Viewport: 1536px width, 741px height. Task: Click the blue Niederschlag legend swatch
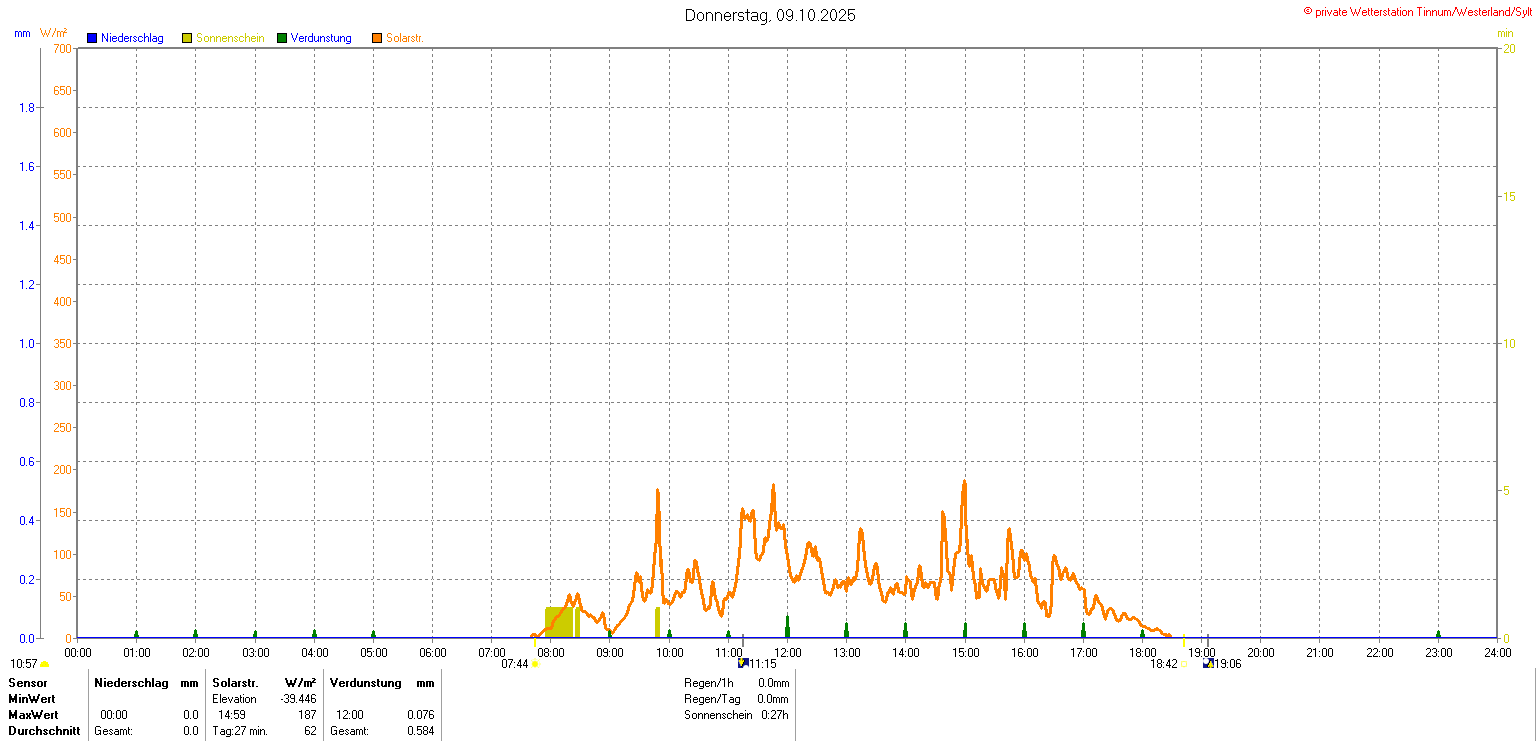tap(92, 38)
